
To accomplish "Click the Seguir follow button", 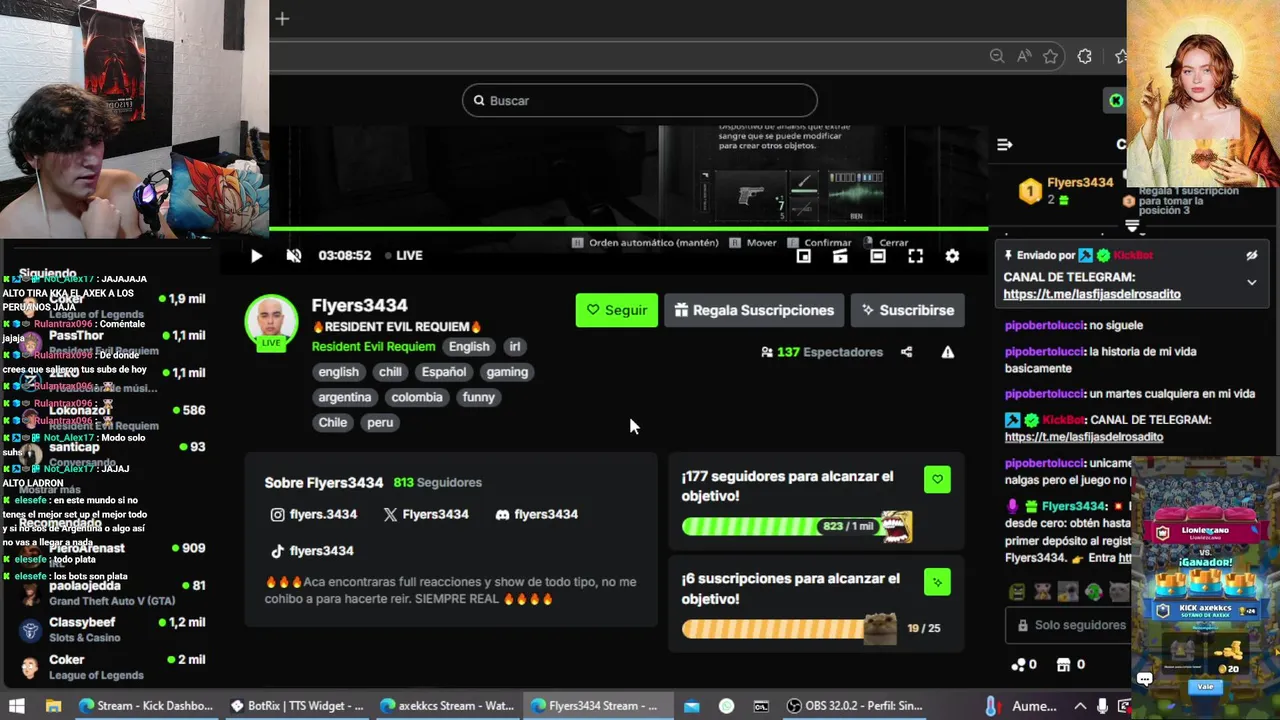I will click(617, 310).
